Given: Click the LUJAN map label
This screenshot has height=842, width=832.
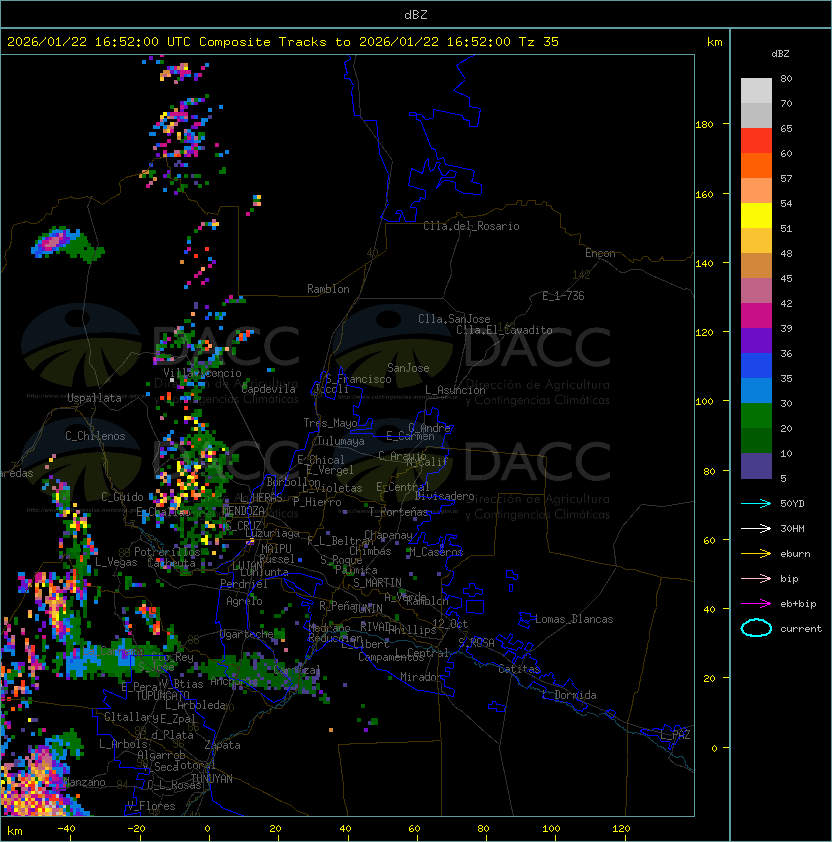Looking at the screenshot, I should pyautogui.click(x=247, y=566).
